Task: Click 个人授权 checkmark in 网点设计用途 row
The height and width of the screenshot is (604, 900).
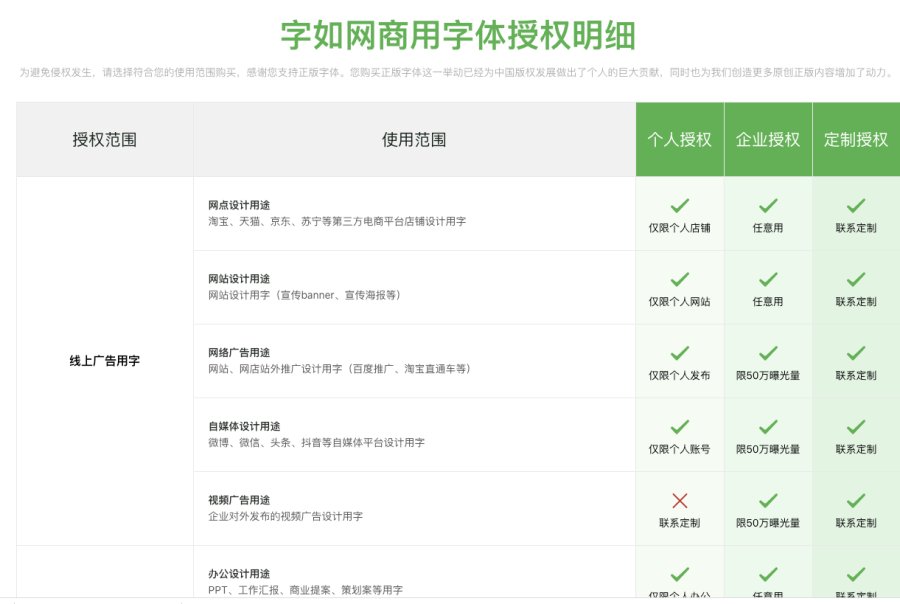Action: click(680, 206)
